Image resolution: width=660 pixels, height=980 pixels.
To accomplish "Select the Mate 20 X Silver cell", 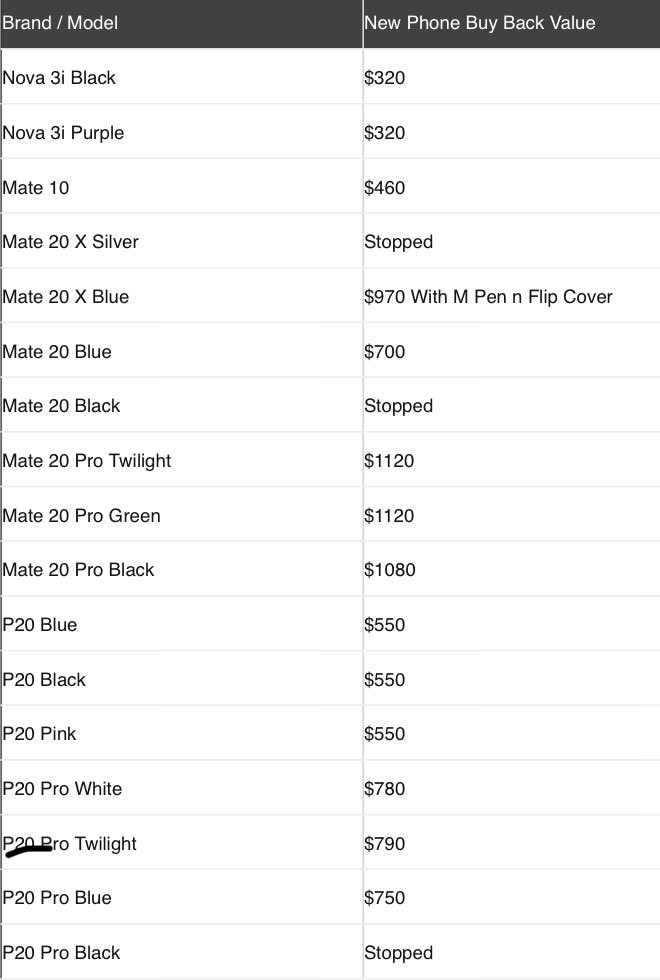I will 70,242.
